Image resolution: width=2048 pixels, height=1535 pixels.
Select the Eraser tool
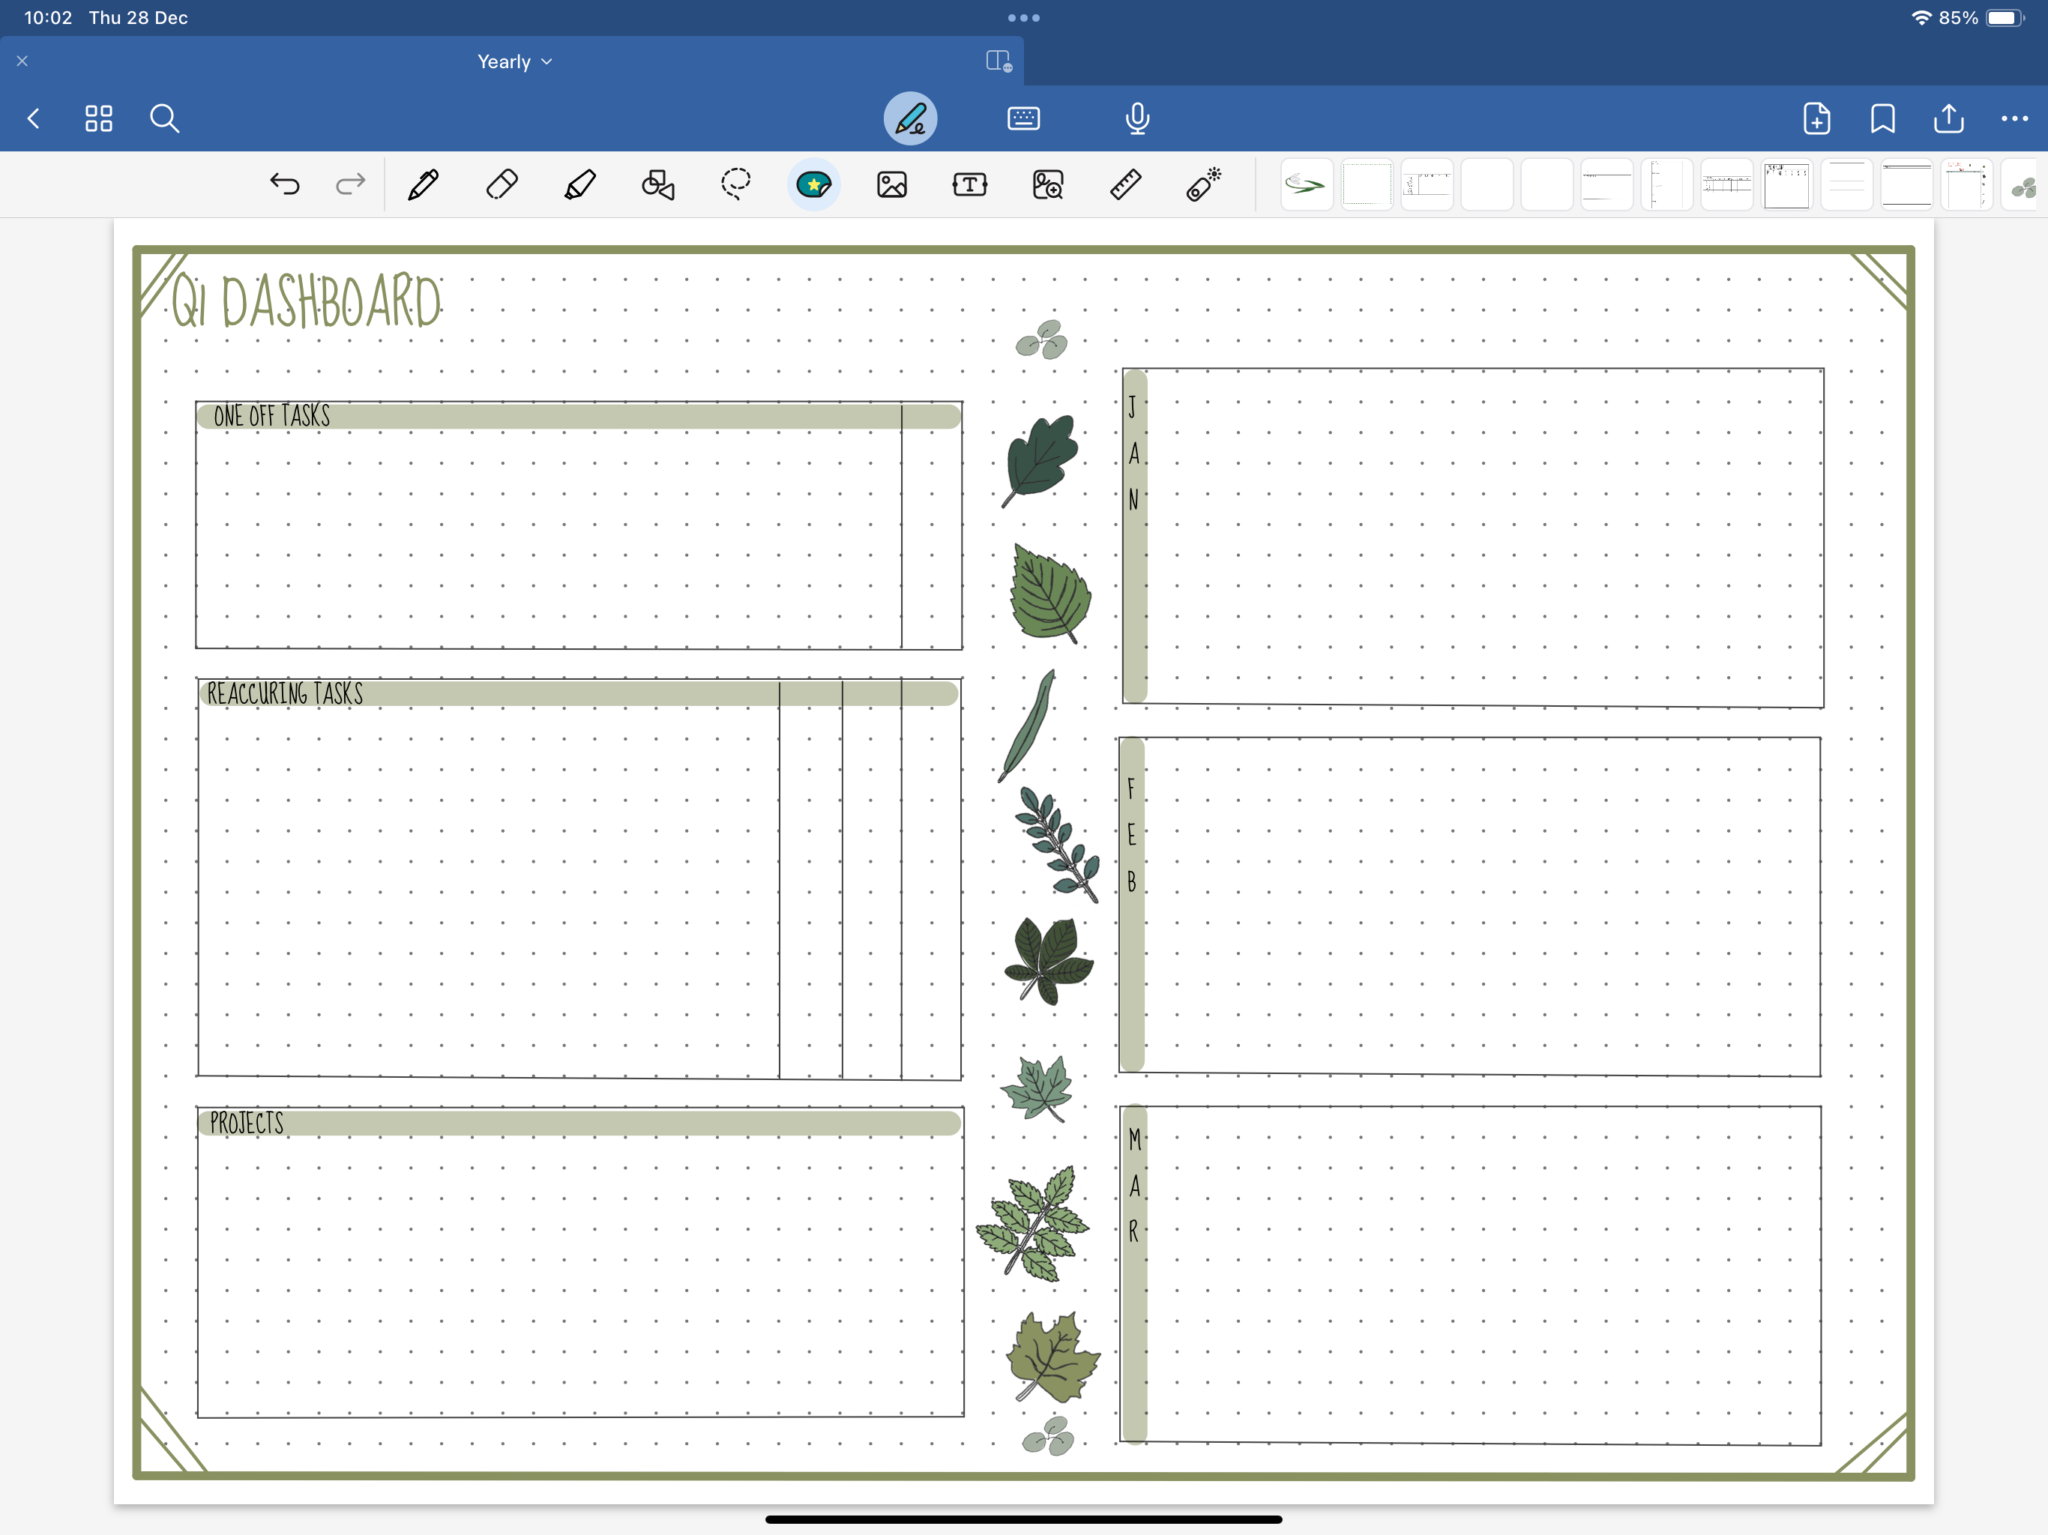(500, 184)
